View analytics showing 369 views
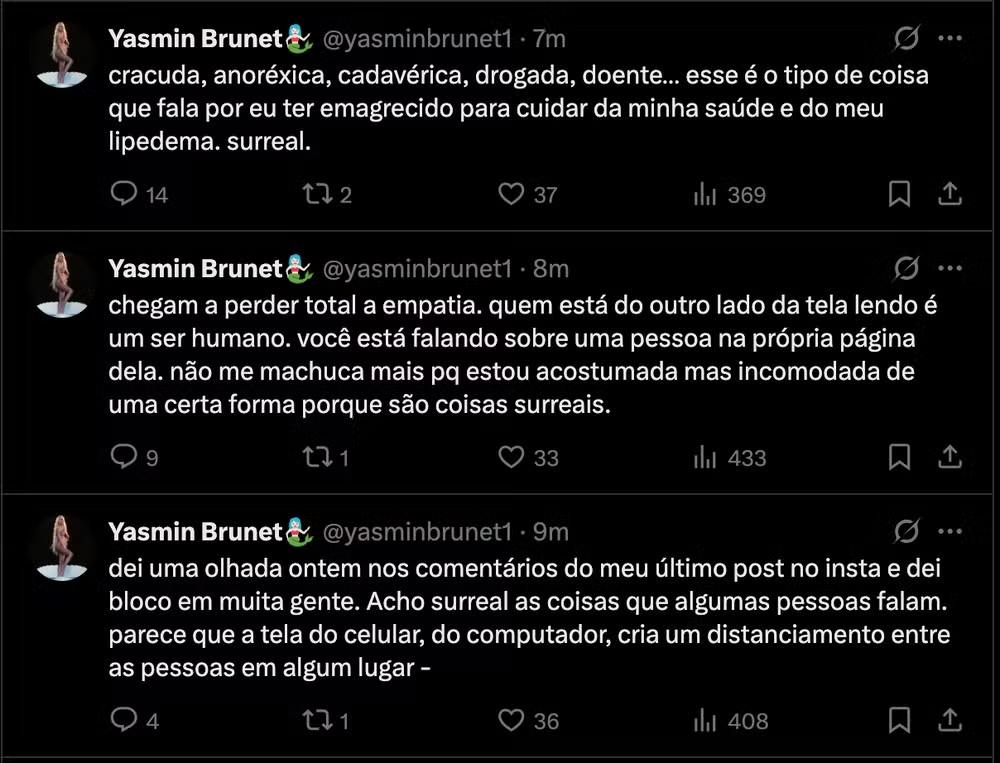The height and width of the screenshot is (763, 1000). (x=705, y=194)
